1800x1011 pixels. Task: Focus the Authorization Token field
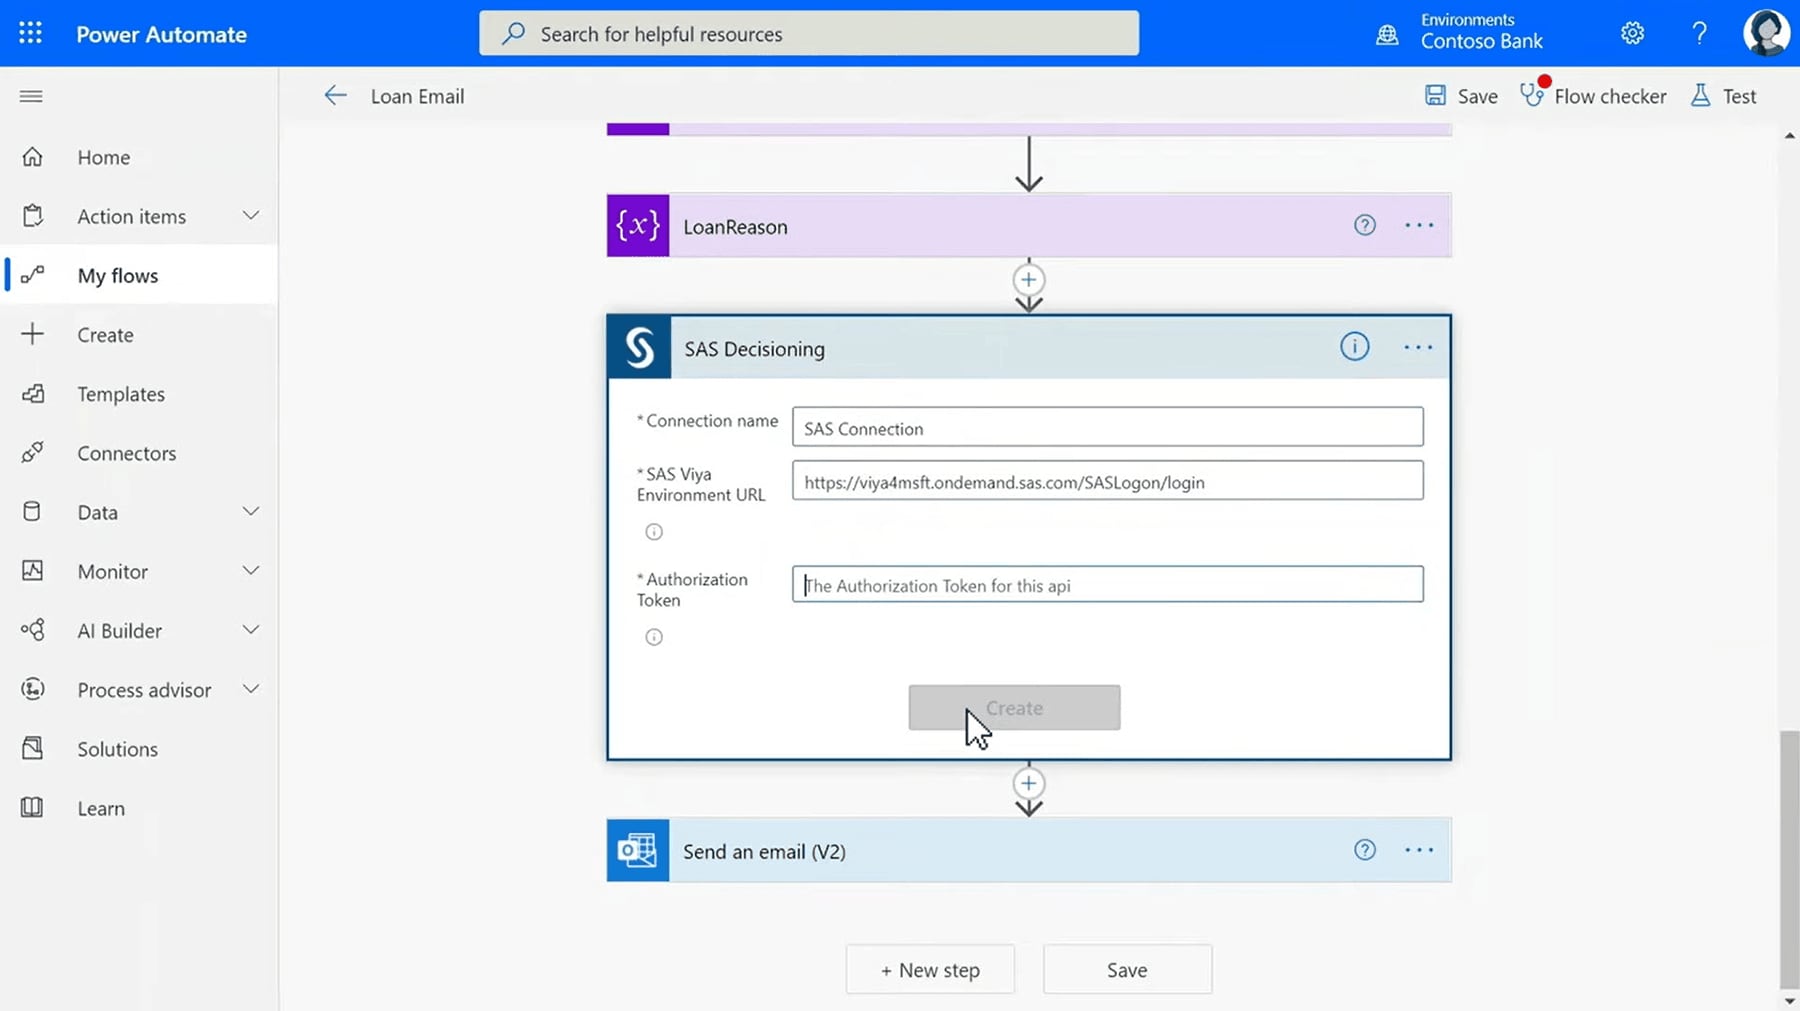tap(1107, 584)
